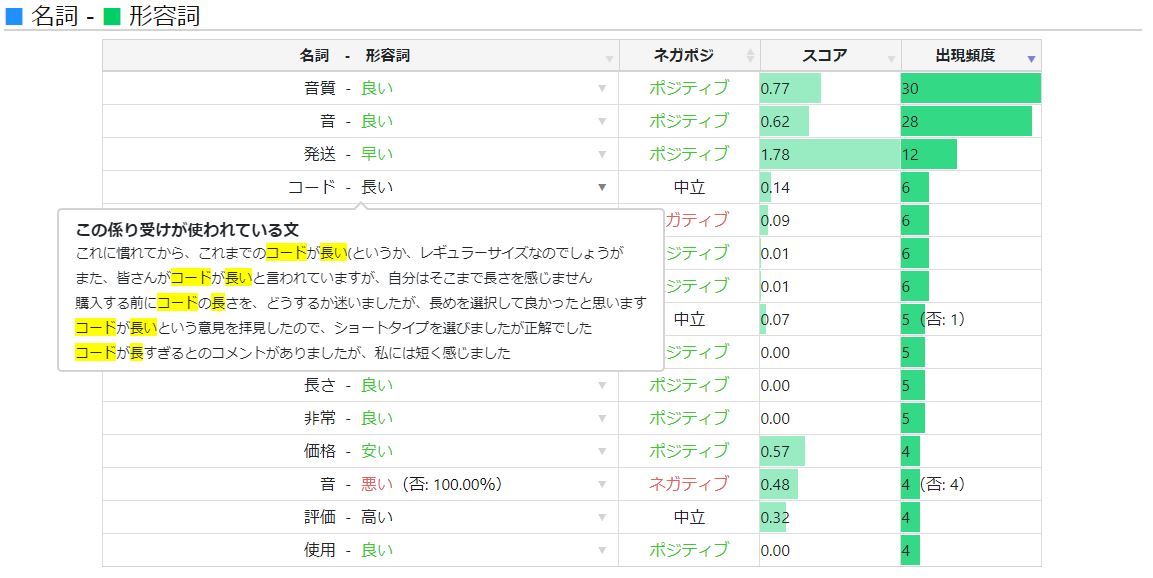Click the sort arrow in スコア header
The width and height of the screenshot is (1153, 578).
[891, 60]
